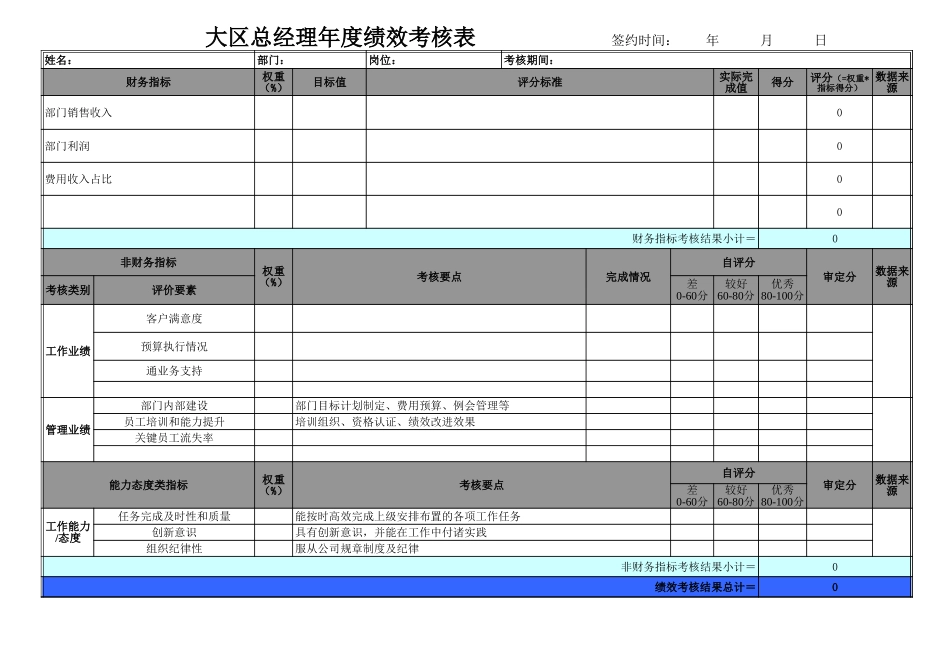Image resolution: width=950 pixels, height=672 pixels.
Task: Click the 实际完成值 column header
Action: pyautogui.click(x=736, y=82)
